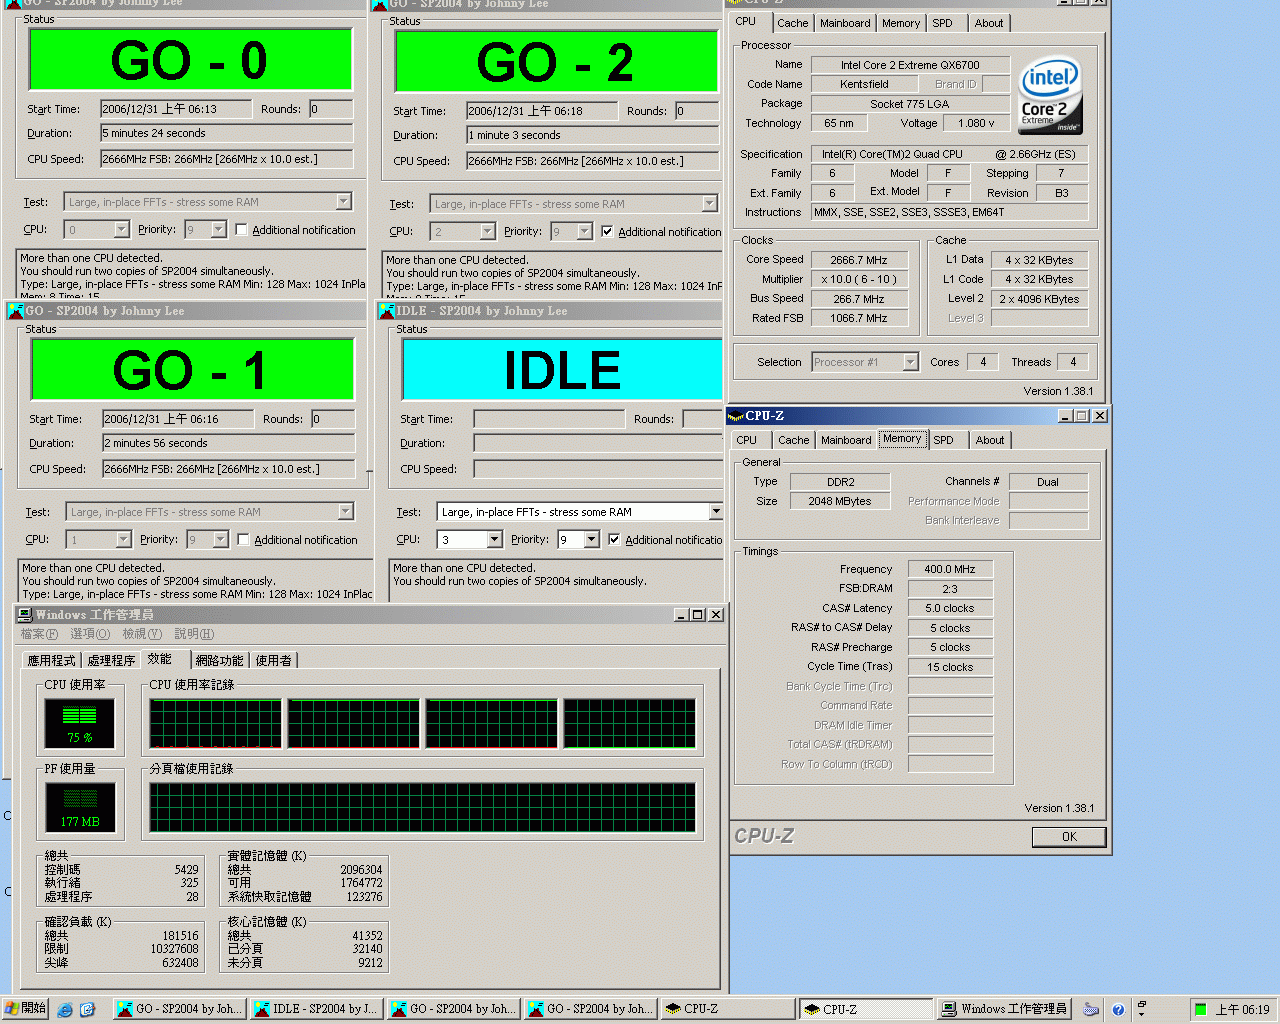The image size is (1280, 1024).
Task: Click Multiplier value x 10.0 ( 6 - 10 )
Action: tap(859, 279)
